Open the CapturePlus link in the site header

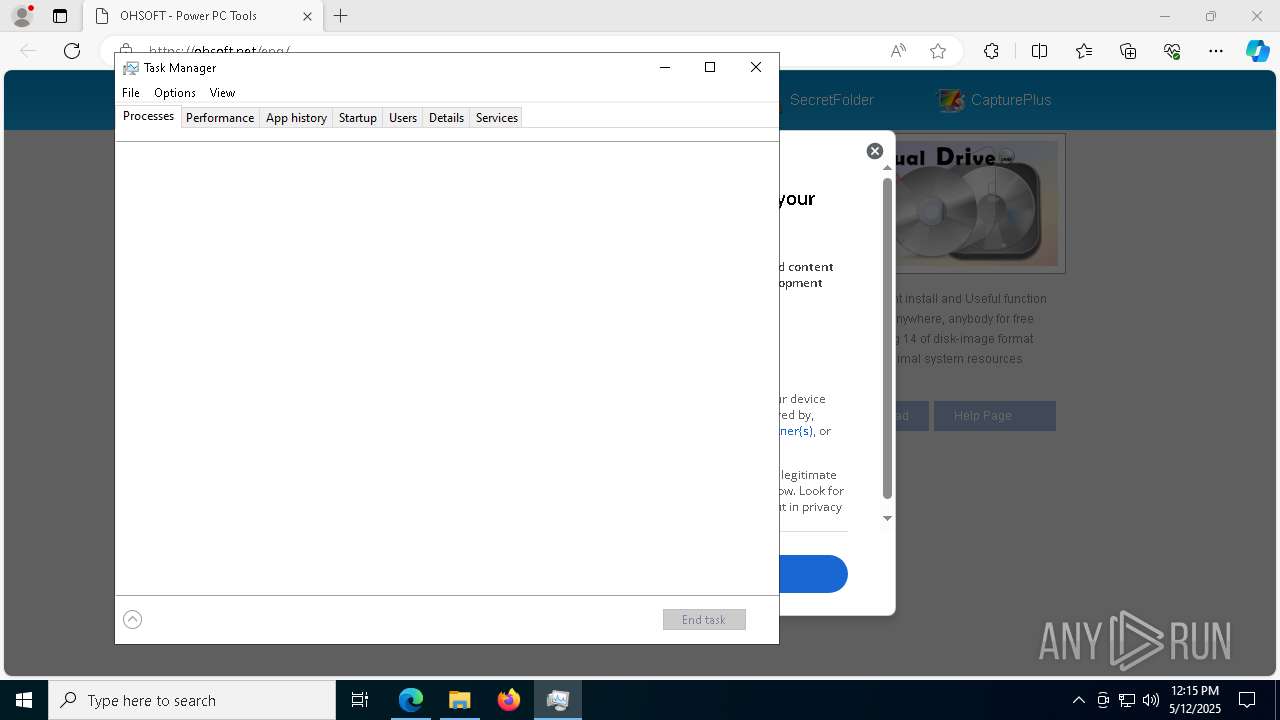(x=994, y=100)
